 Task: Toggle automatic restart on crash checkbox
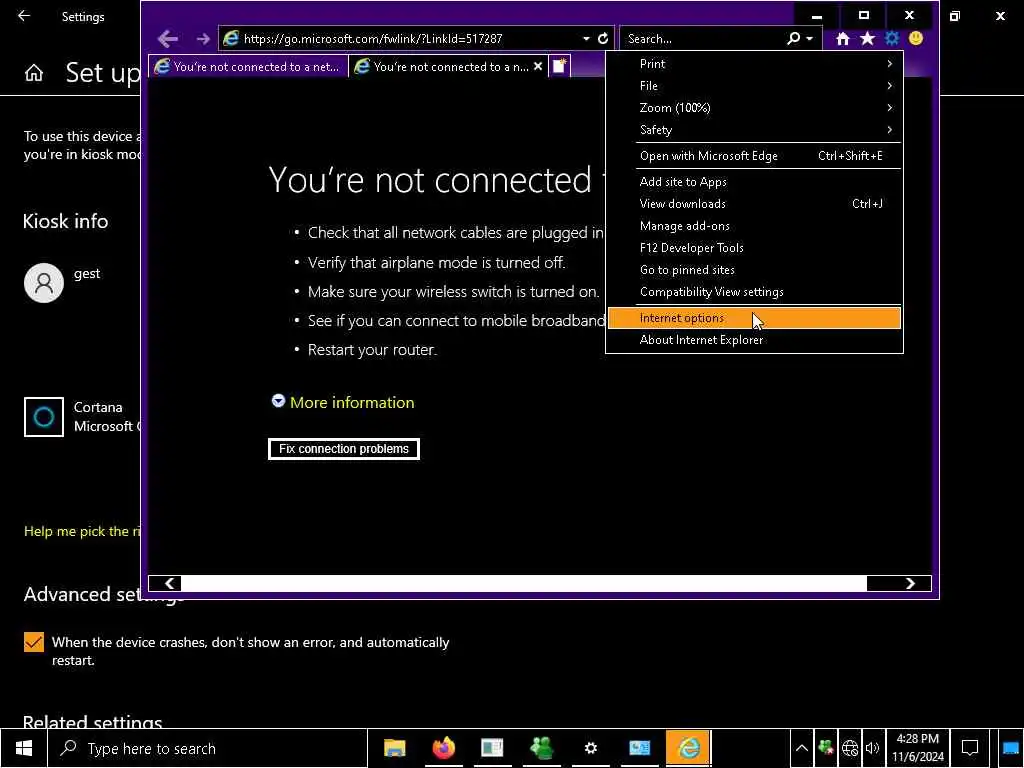[34, 642]
